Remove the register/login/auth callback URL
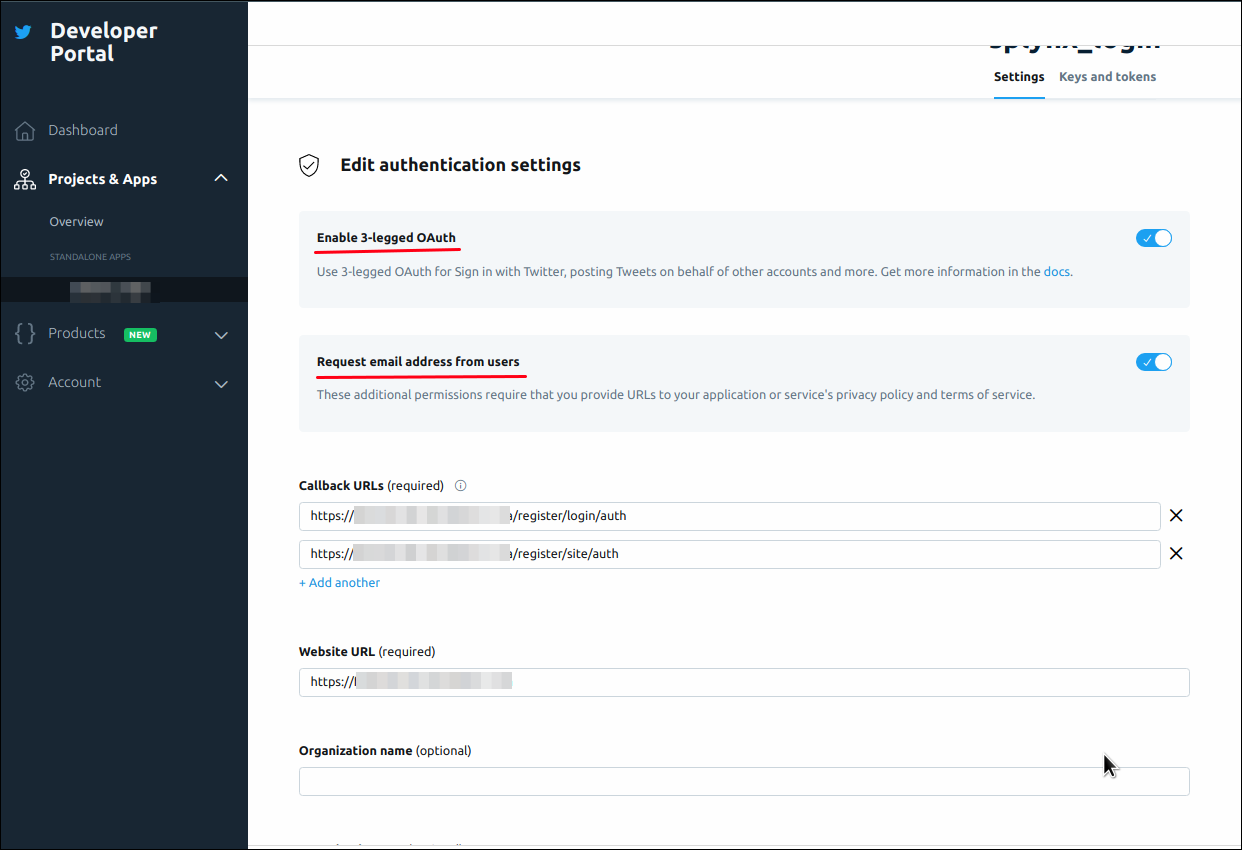Viewport: 1242px width, 850px height. (1176, 516)
